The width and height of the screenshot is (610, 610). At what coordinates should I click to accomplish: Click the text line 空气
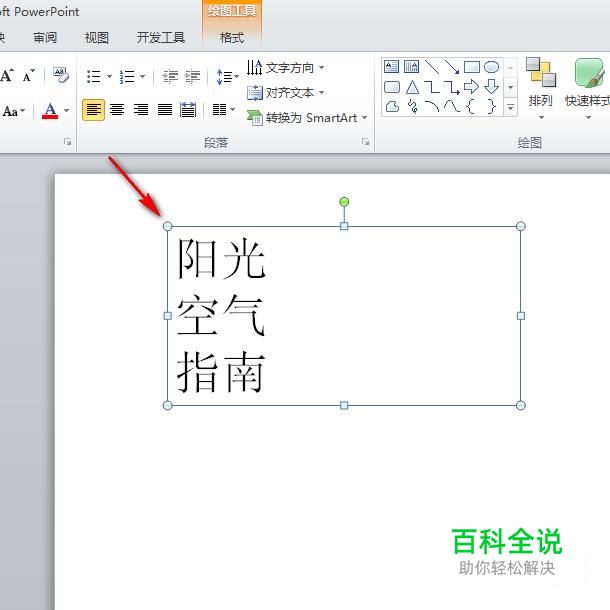pyautogui.click(x=221, y=315)
